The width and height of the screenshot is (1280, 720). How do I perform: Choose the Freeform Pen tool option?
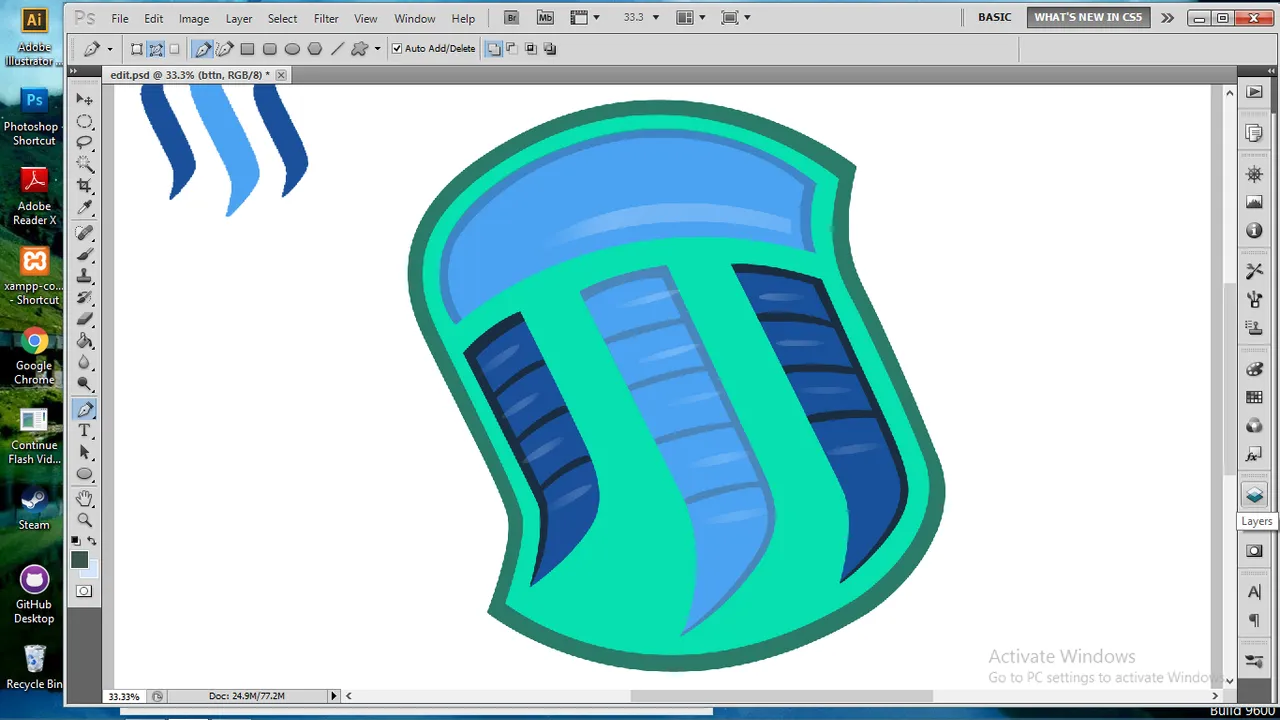225,48
